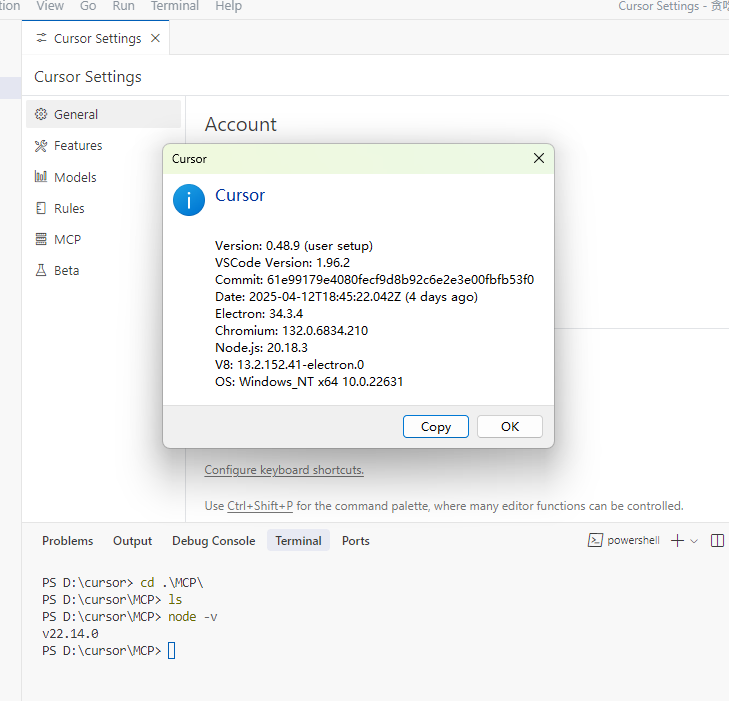
Task: Open the View menu
Action: (50, 6)
